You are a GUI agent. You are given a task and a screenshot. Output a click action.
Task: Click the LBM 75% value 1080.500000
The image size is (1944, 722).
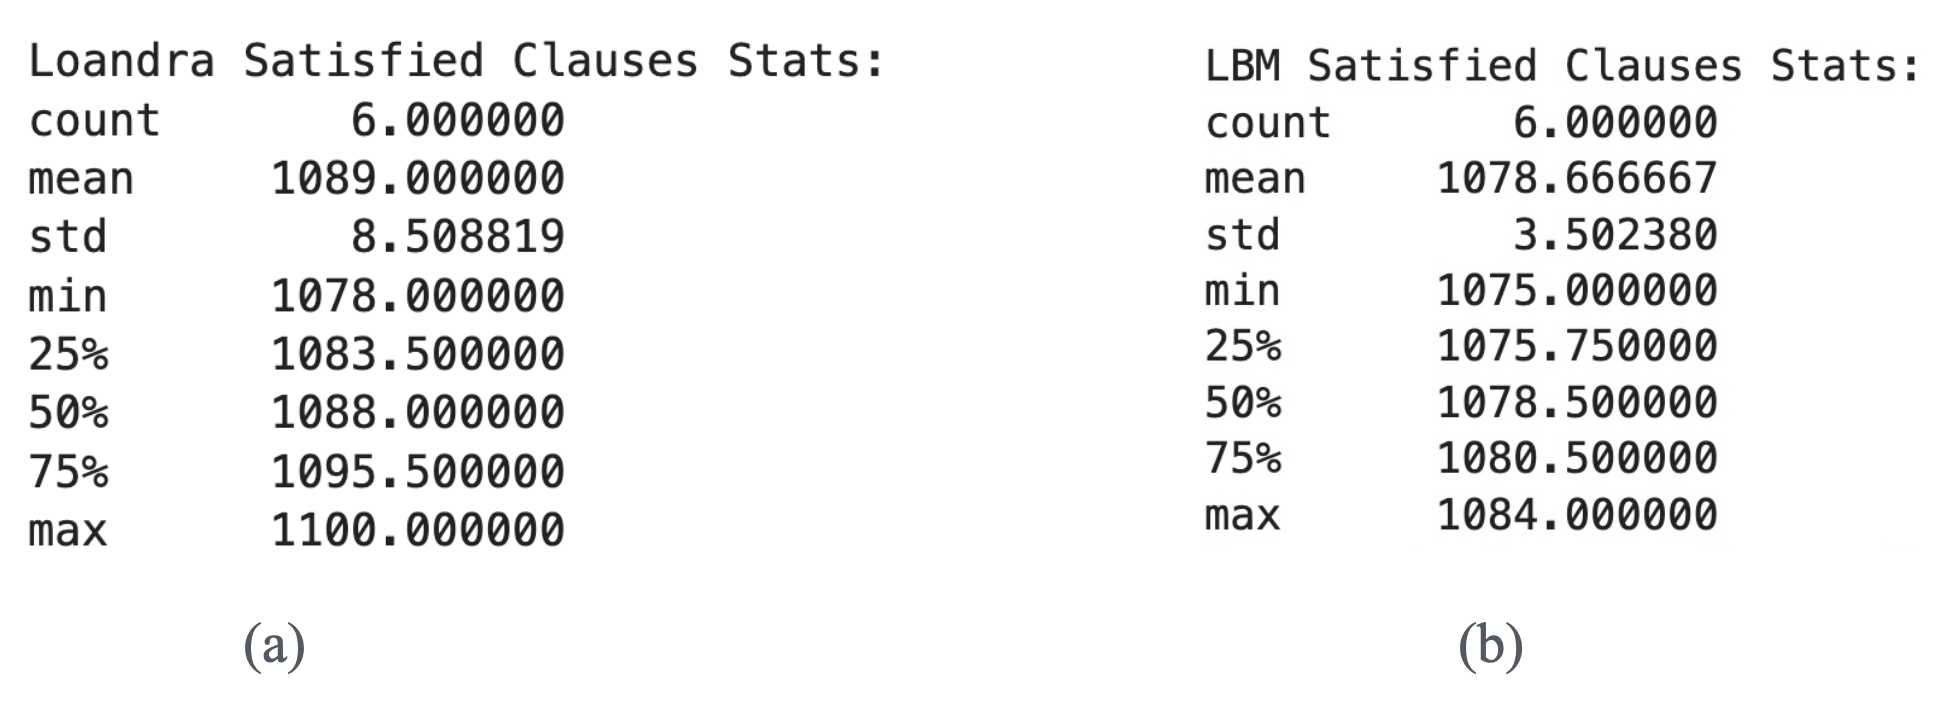click(1577, 459)
